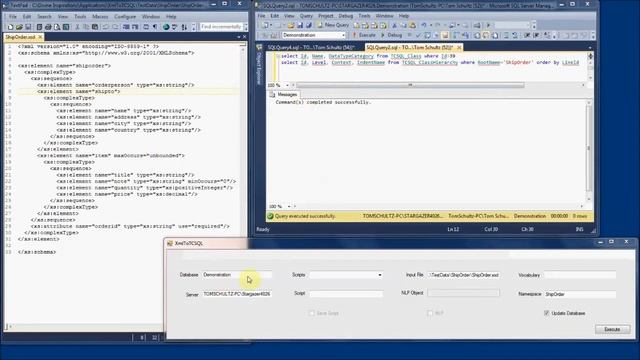Save all files icon in SSMS toolbar
Image resolution: width=640 pixels, height=360 pixels.
coord(309,25)
